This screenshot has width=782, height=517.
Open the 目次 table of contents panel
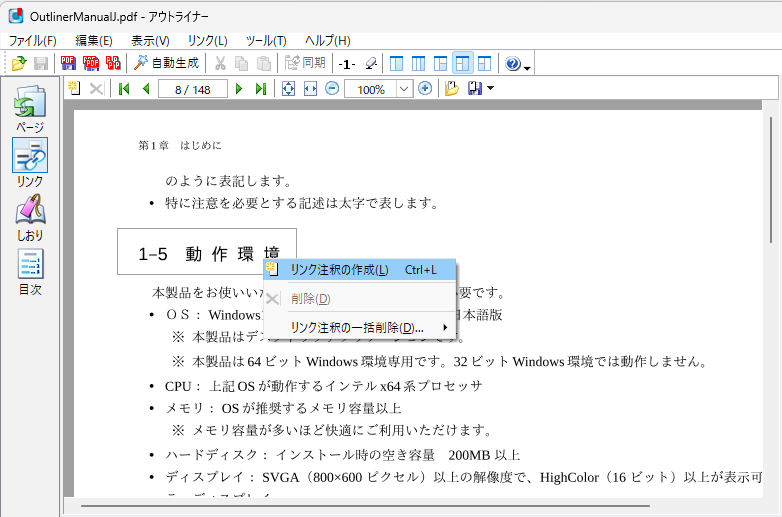click(30, 272)
